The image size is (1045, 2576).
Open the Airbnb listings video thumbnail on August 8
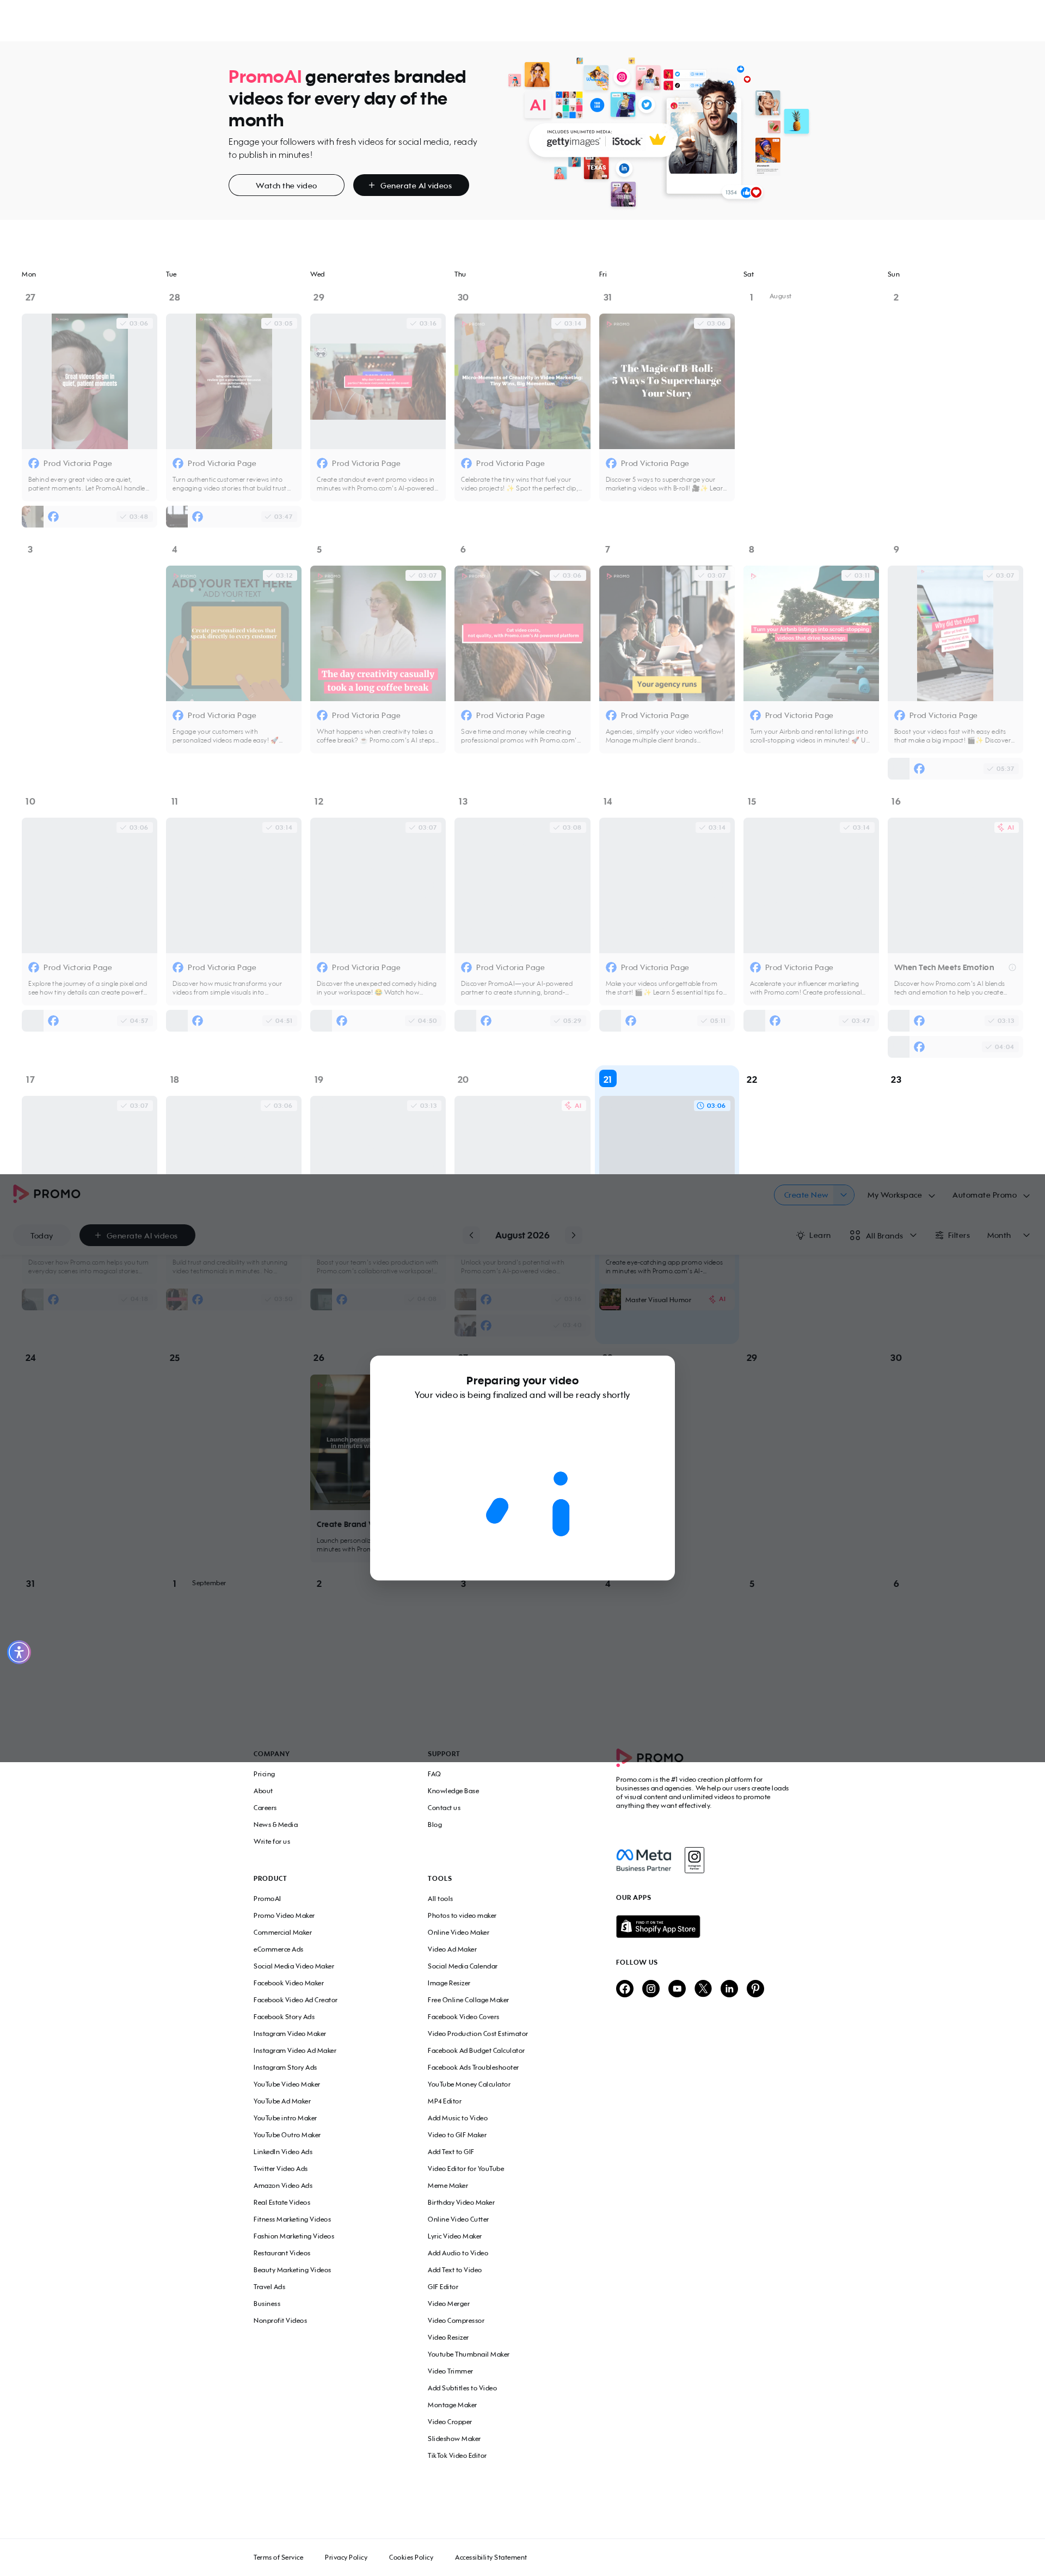point(811,633)
